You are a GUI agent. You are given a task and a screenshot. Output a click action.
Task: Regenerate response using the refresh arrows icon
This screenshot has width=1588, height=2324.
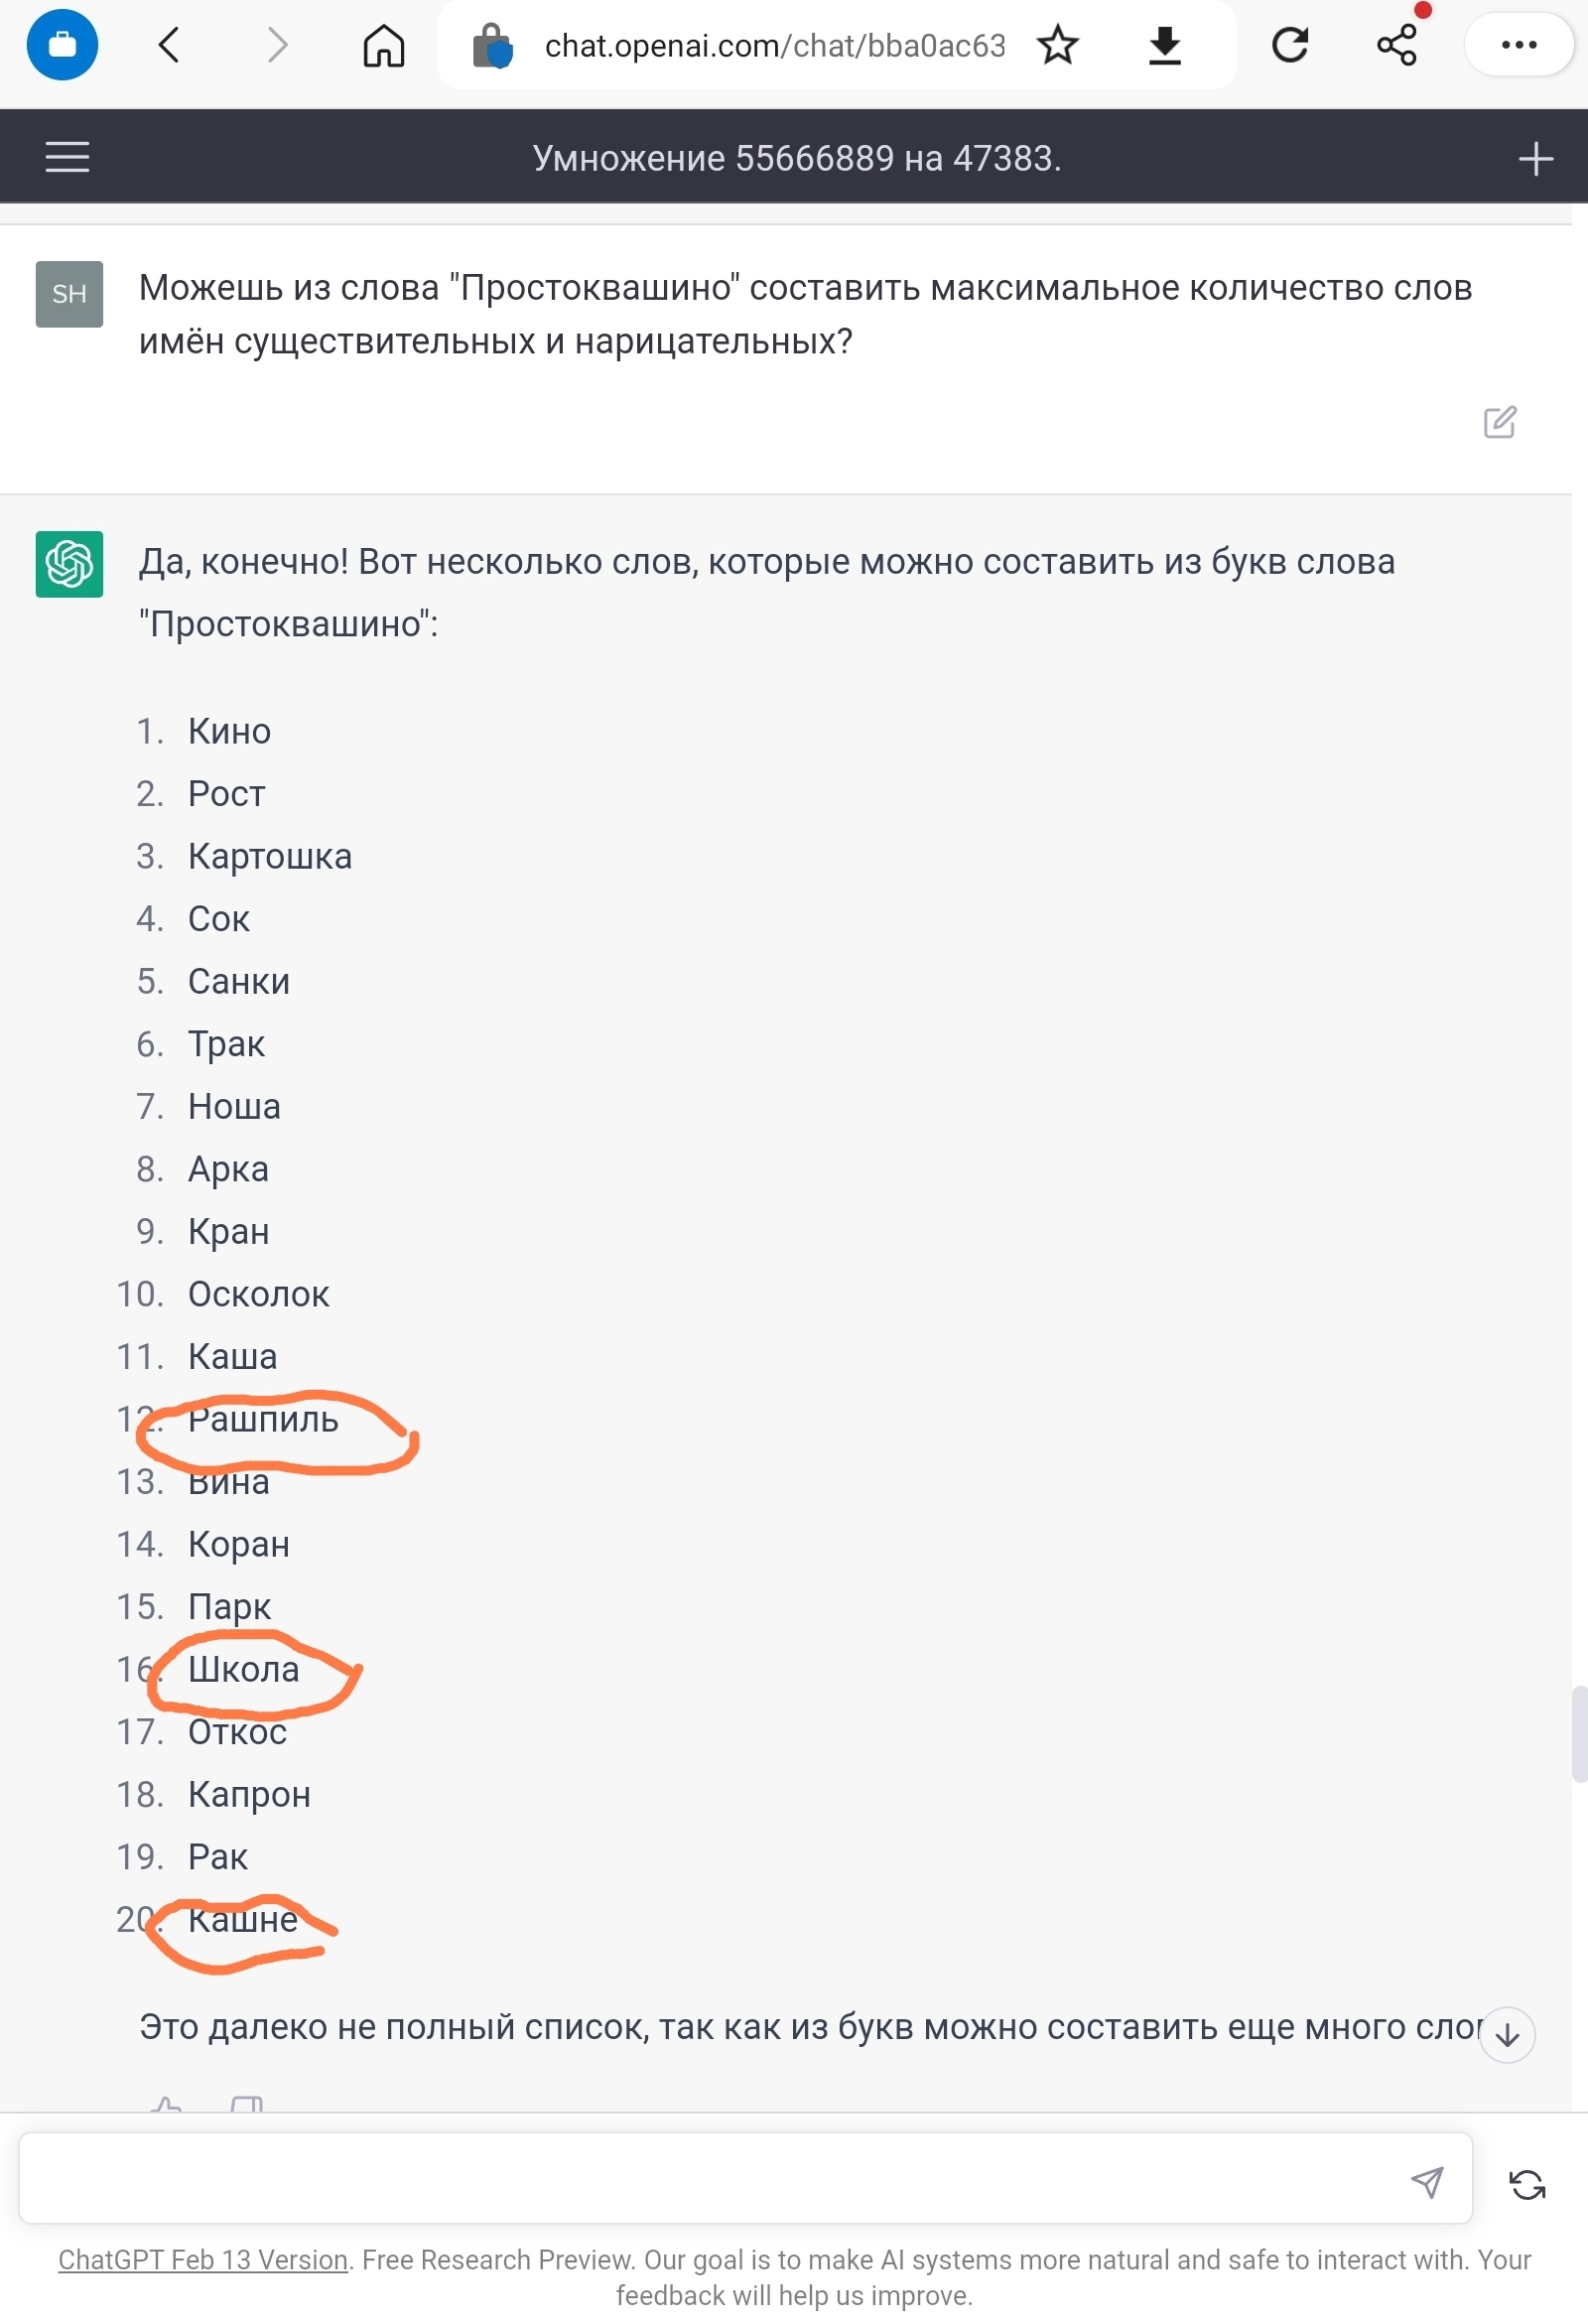[x=1526, y=2184]
